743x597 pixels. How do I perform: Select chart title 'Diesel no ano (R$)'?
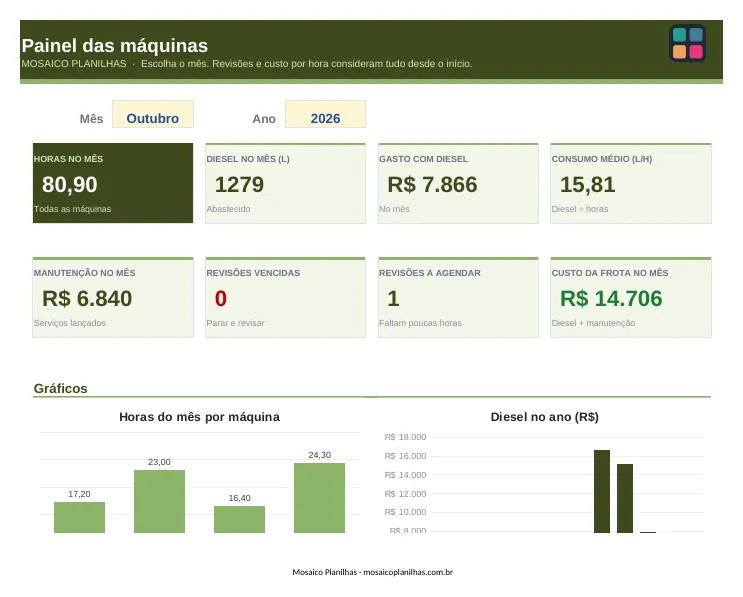544,417
